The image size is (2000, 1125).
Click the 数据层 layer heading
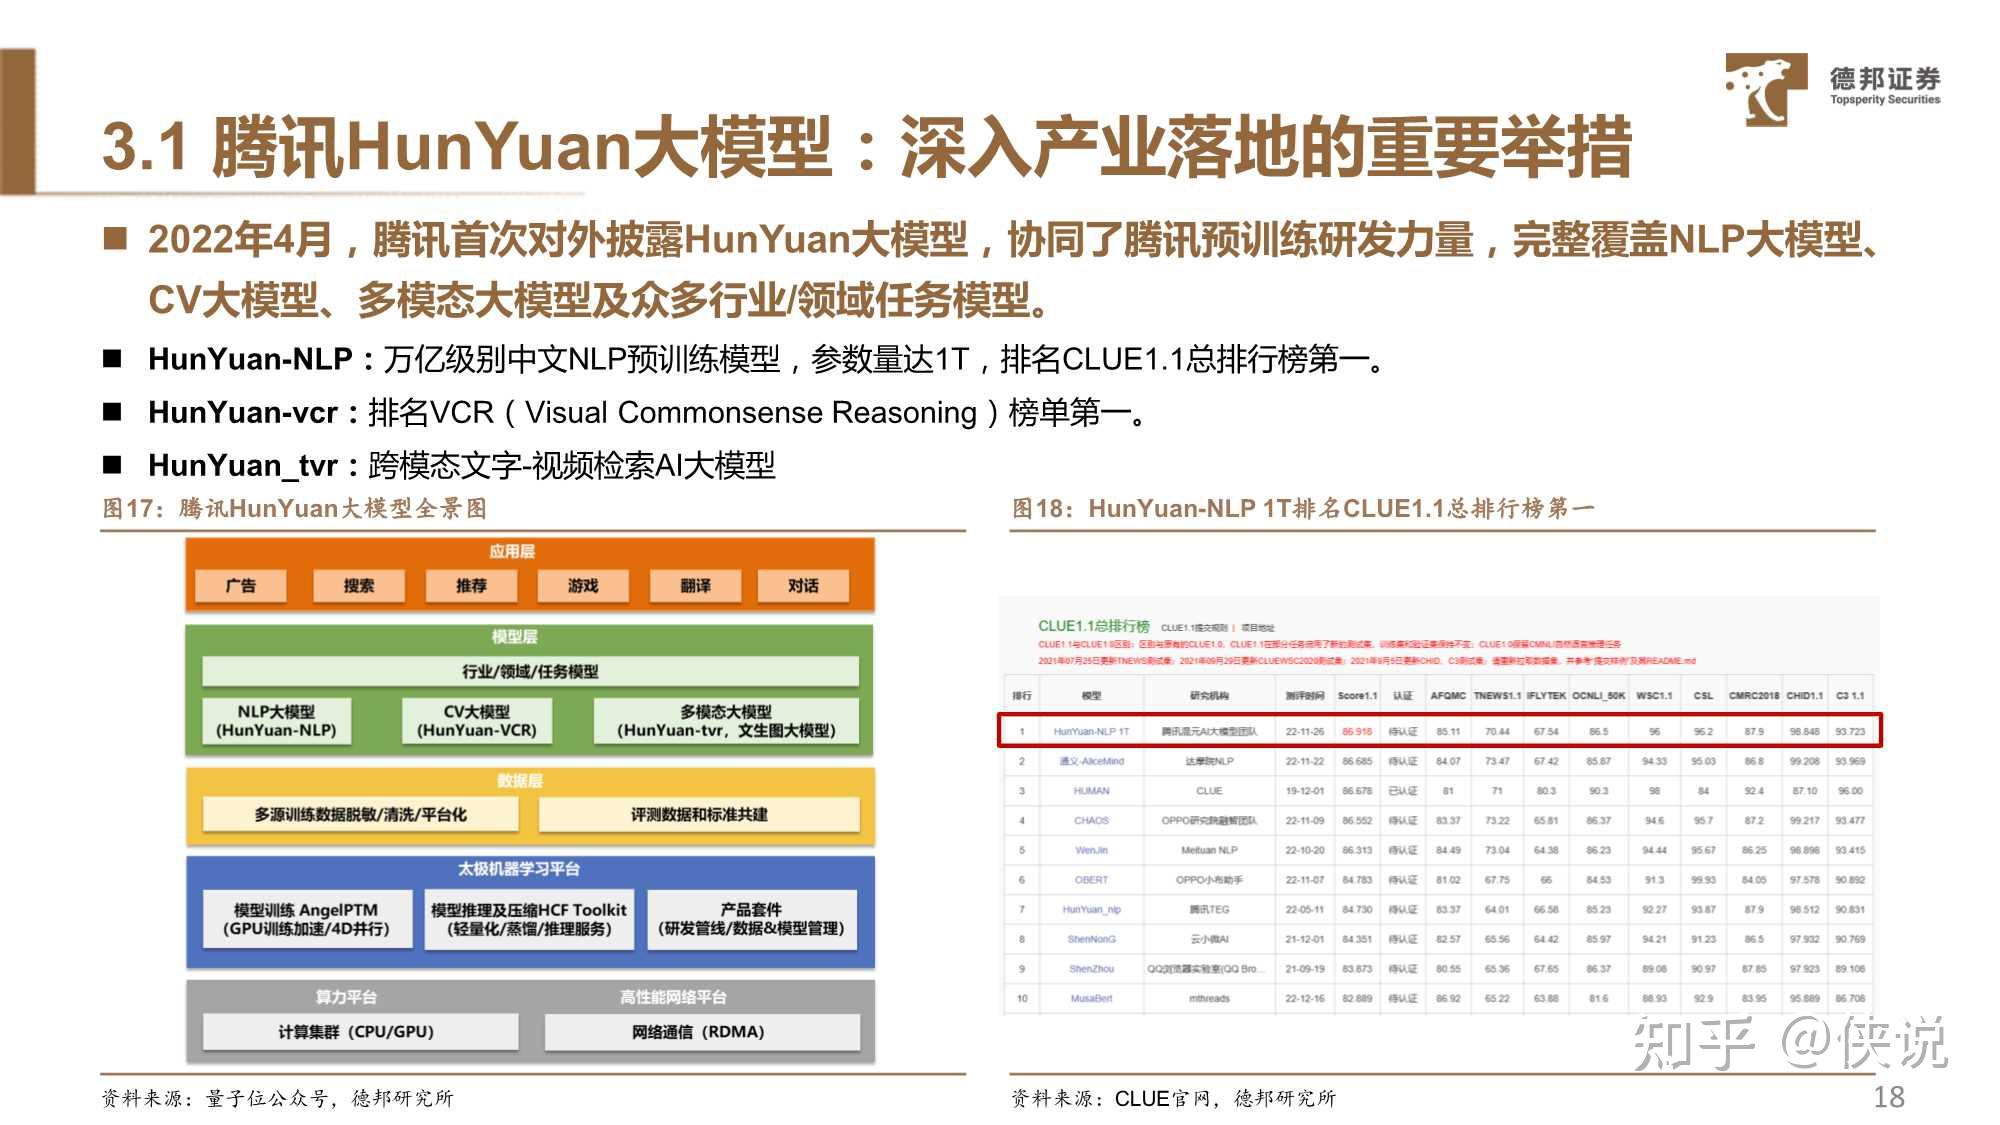click(520, 780)
